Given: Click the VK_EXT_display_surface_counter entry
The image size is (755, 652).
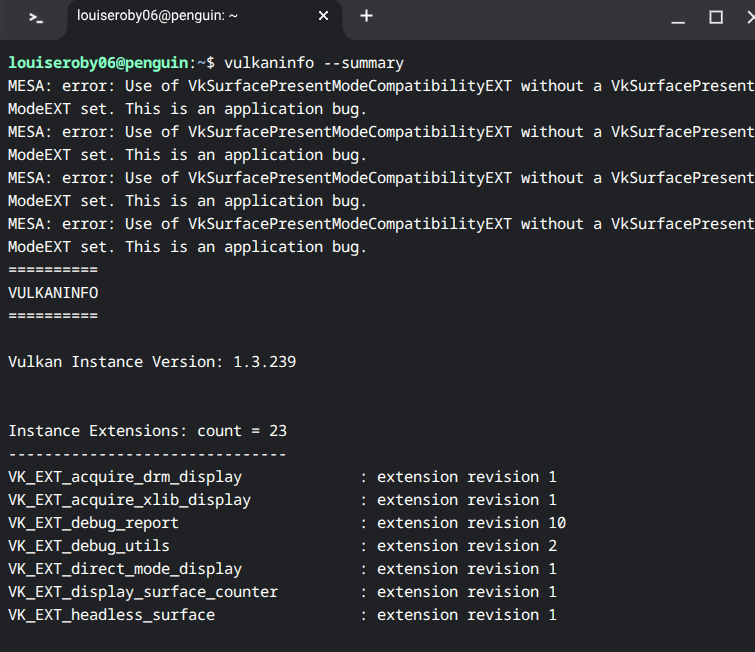Looking at the screenshot, I should pos(143,592).
